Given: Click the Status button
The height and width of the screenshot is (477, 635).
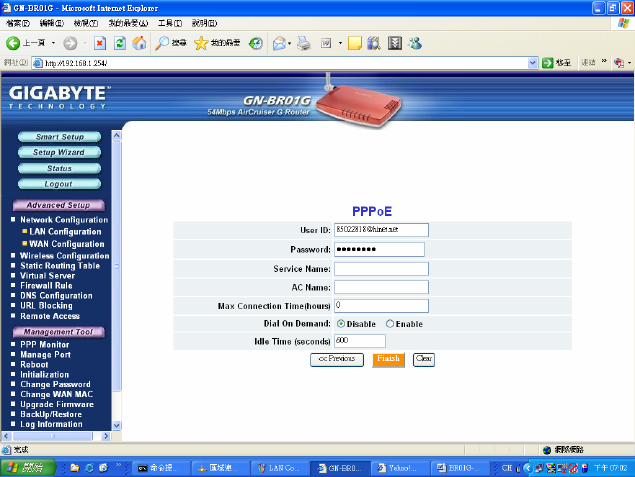Looking at the screenshot, I should (x=60, y=168).
